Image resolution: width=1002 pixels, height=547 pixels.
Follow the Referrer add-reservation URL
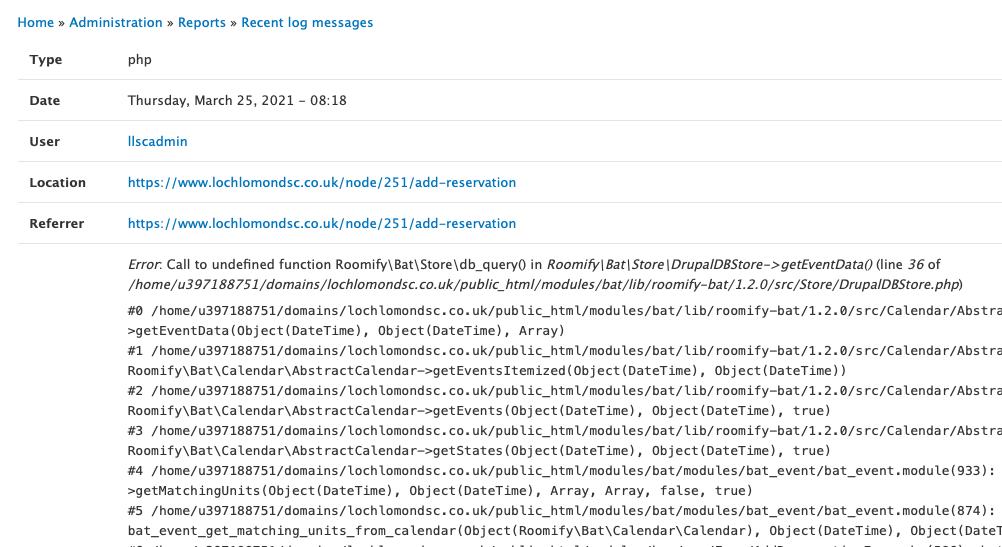321,223
